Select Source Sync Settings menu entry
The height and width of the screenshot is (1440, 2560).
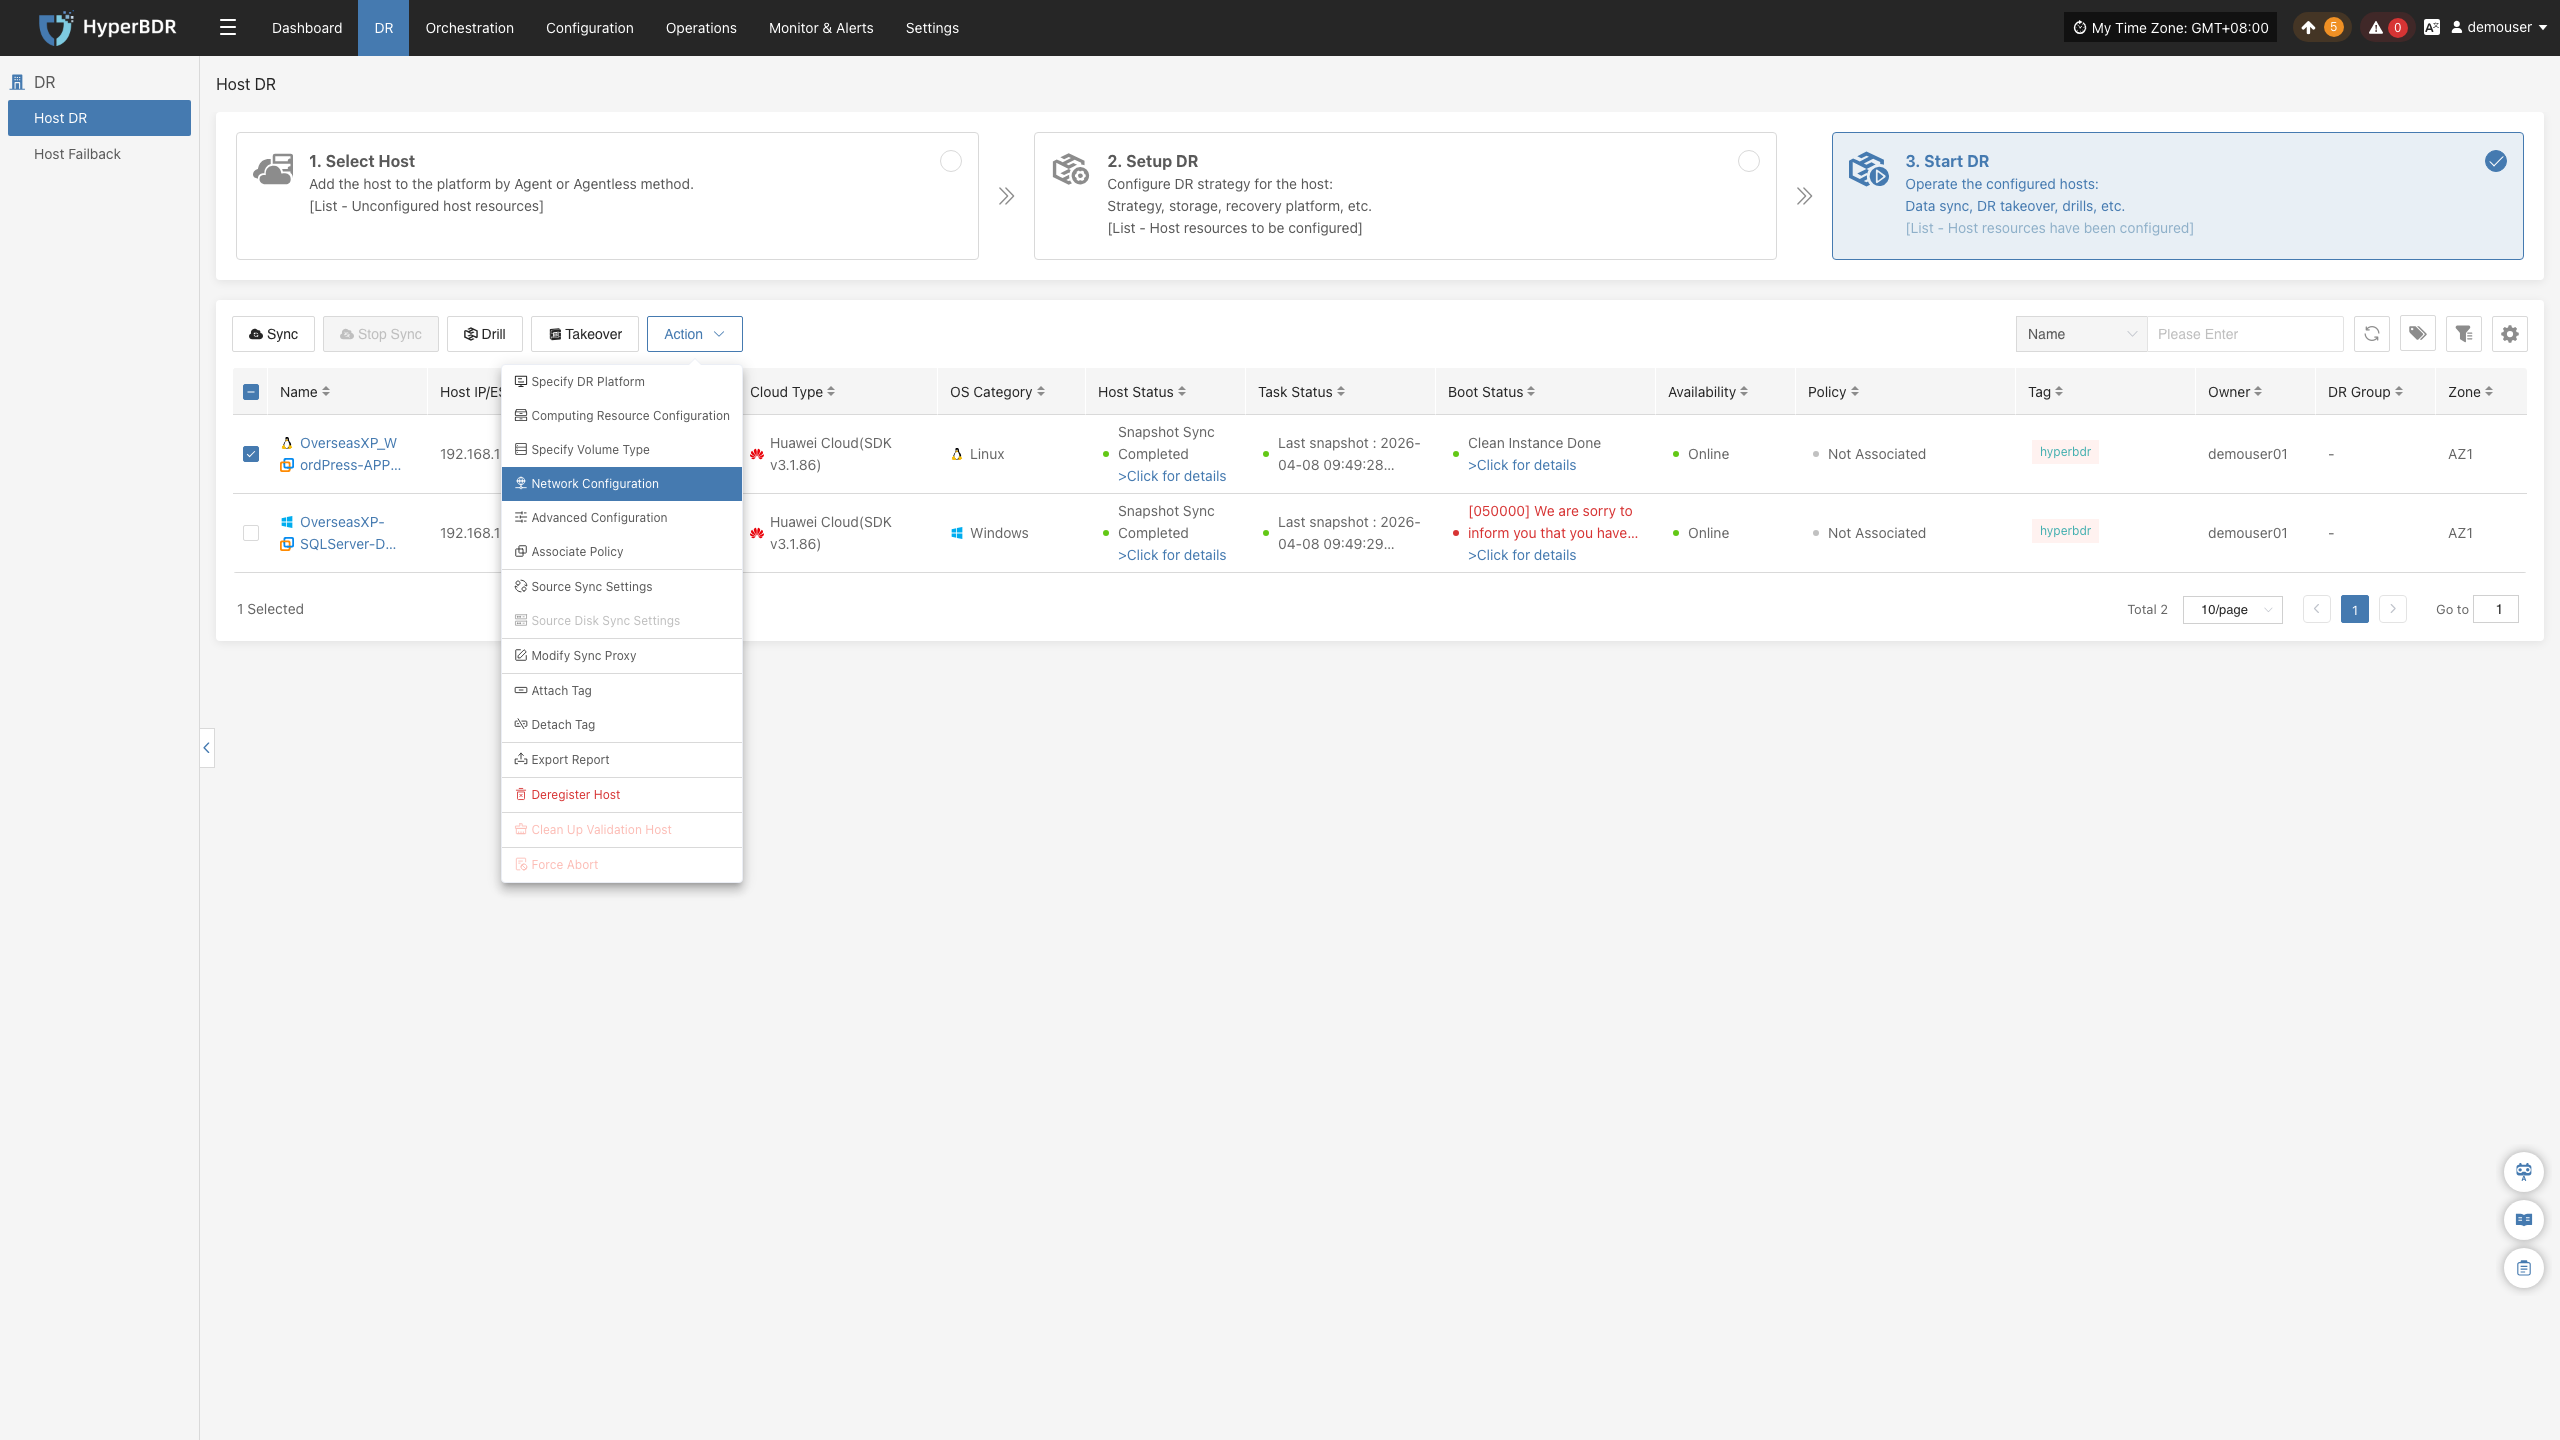tap(622, 587)
